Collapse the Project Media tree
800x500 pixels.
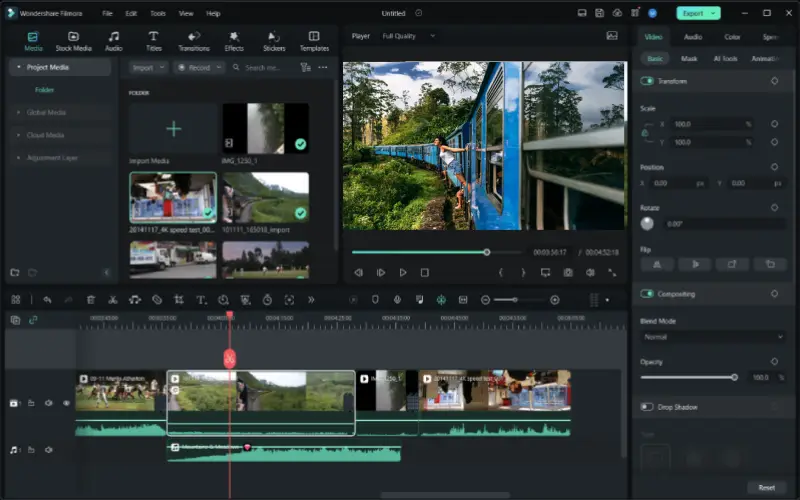click(x=19, y=67)
